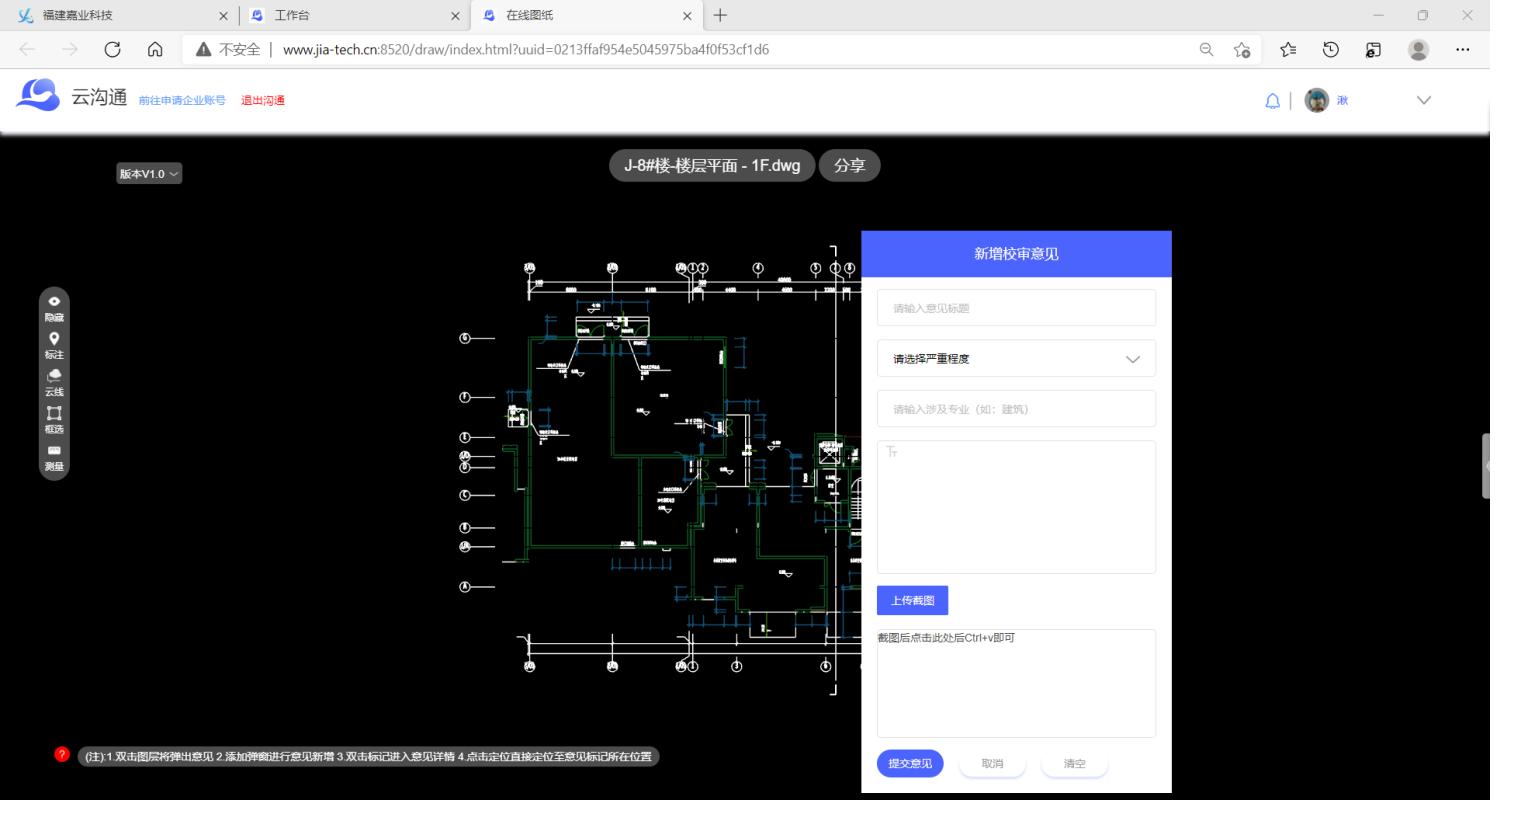Click the 前往申请企业账号 link

[182, 101]
